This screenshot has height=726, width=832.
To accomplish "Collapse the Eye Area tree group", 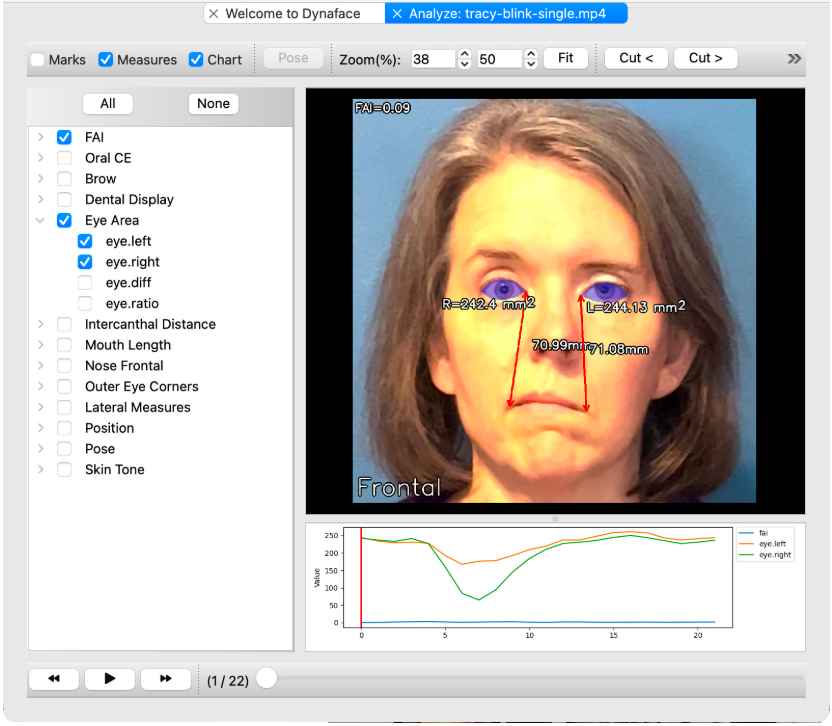I will pos(40,221).
